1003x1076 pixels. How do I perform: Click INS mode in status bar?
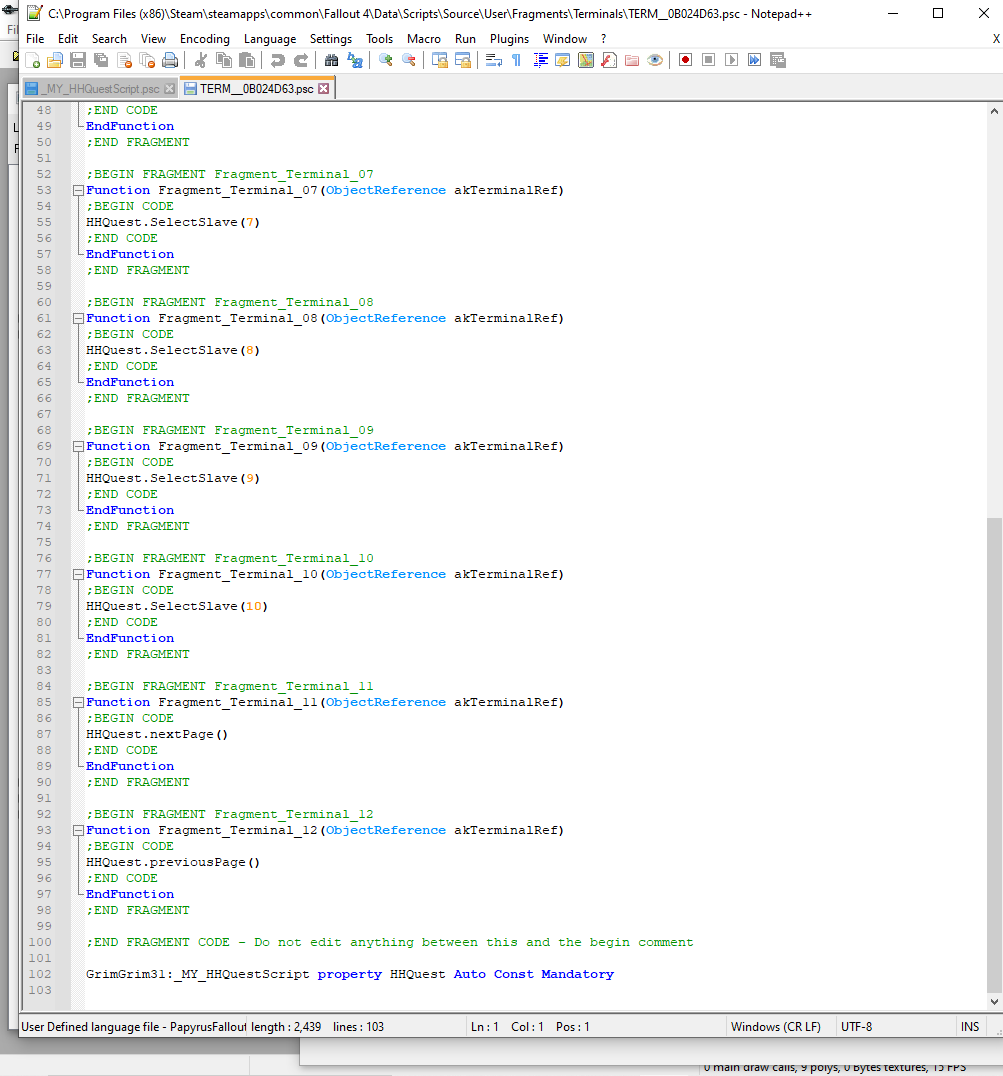pos(969,1027)
